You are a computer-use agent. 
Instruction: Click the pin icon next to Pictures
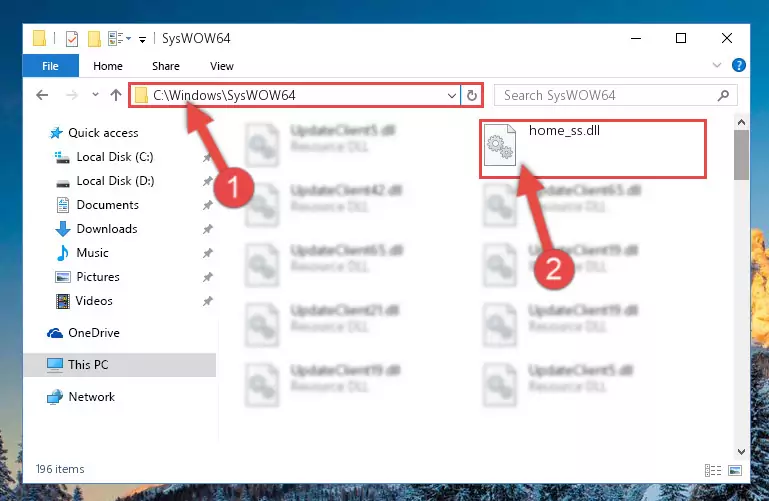[207, 277]
